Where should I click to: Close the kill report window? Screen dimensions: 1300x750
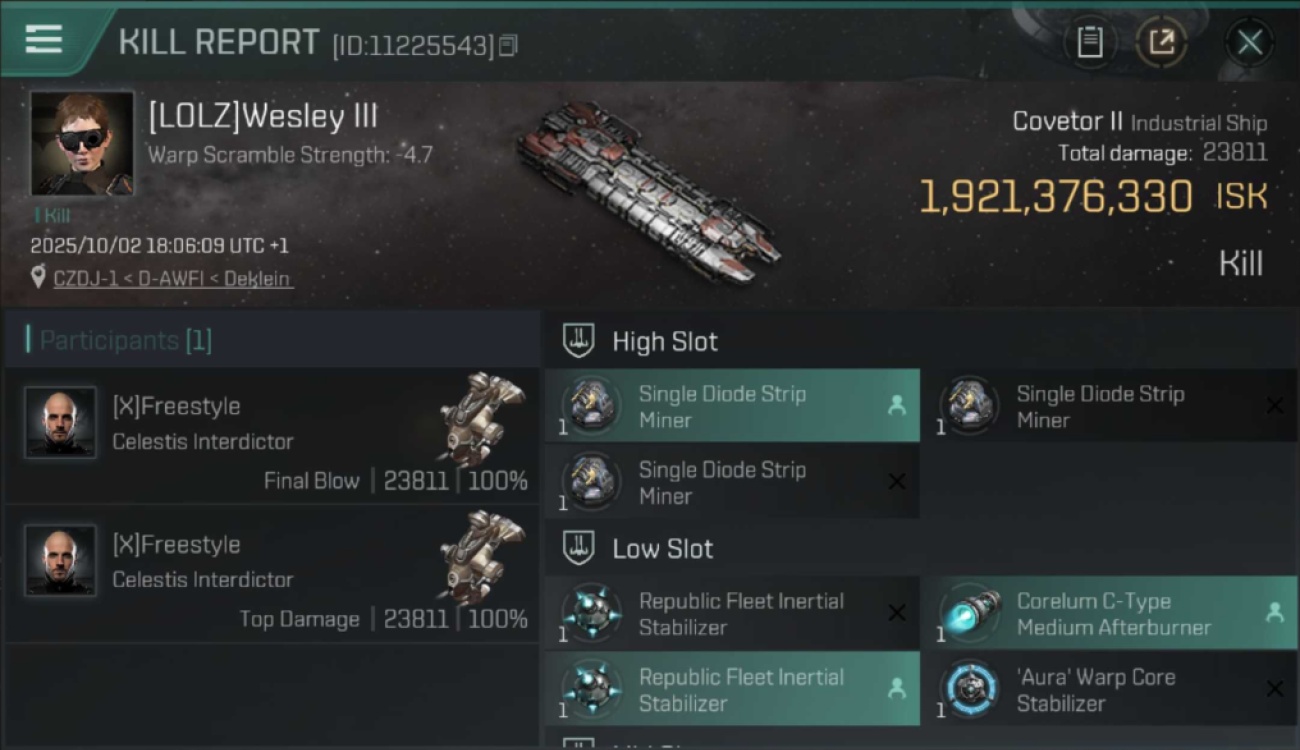(1249, 42)
